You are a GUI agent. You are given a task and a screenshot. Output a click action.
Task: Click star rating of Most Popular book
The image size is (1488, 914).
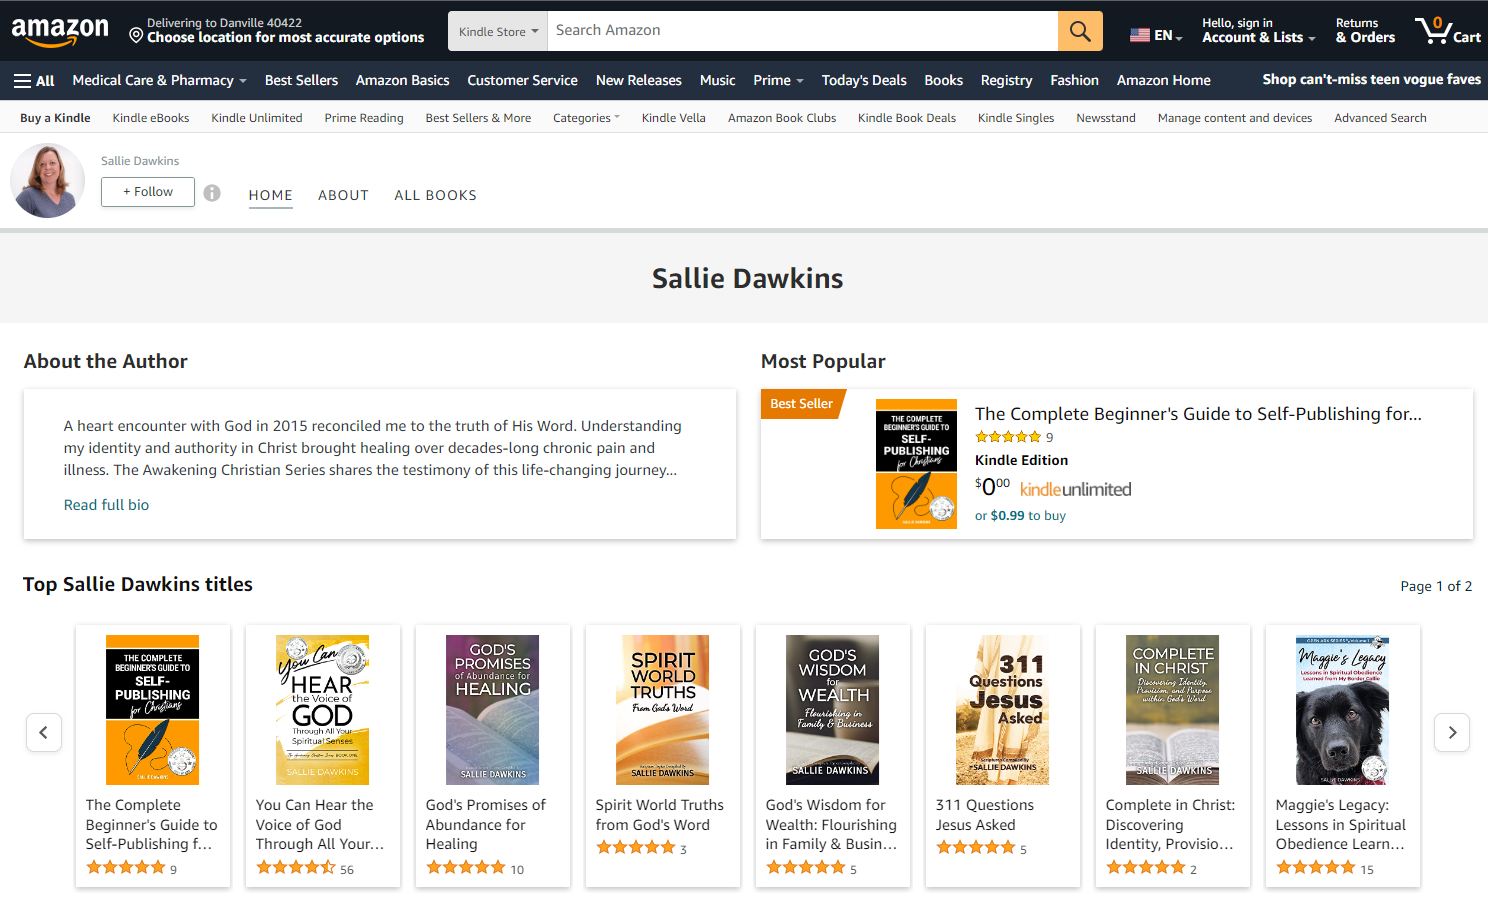click(x=1008, y=437)
